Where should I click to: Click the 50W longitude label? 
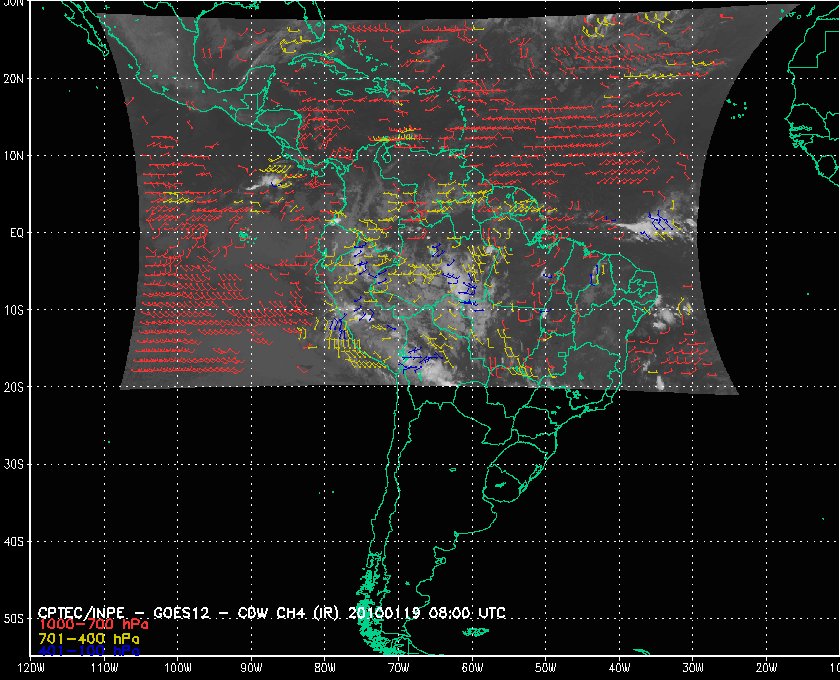point(545,668)
